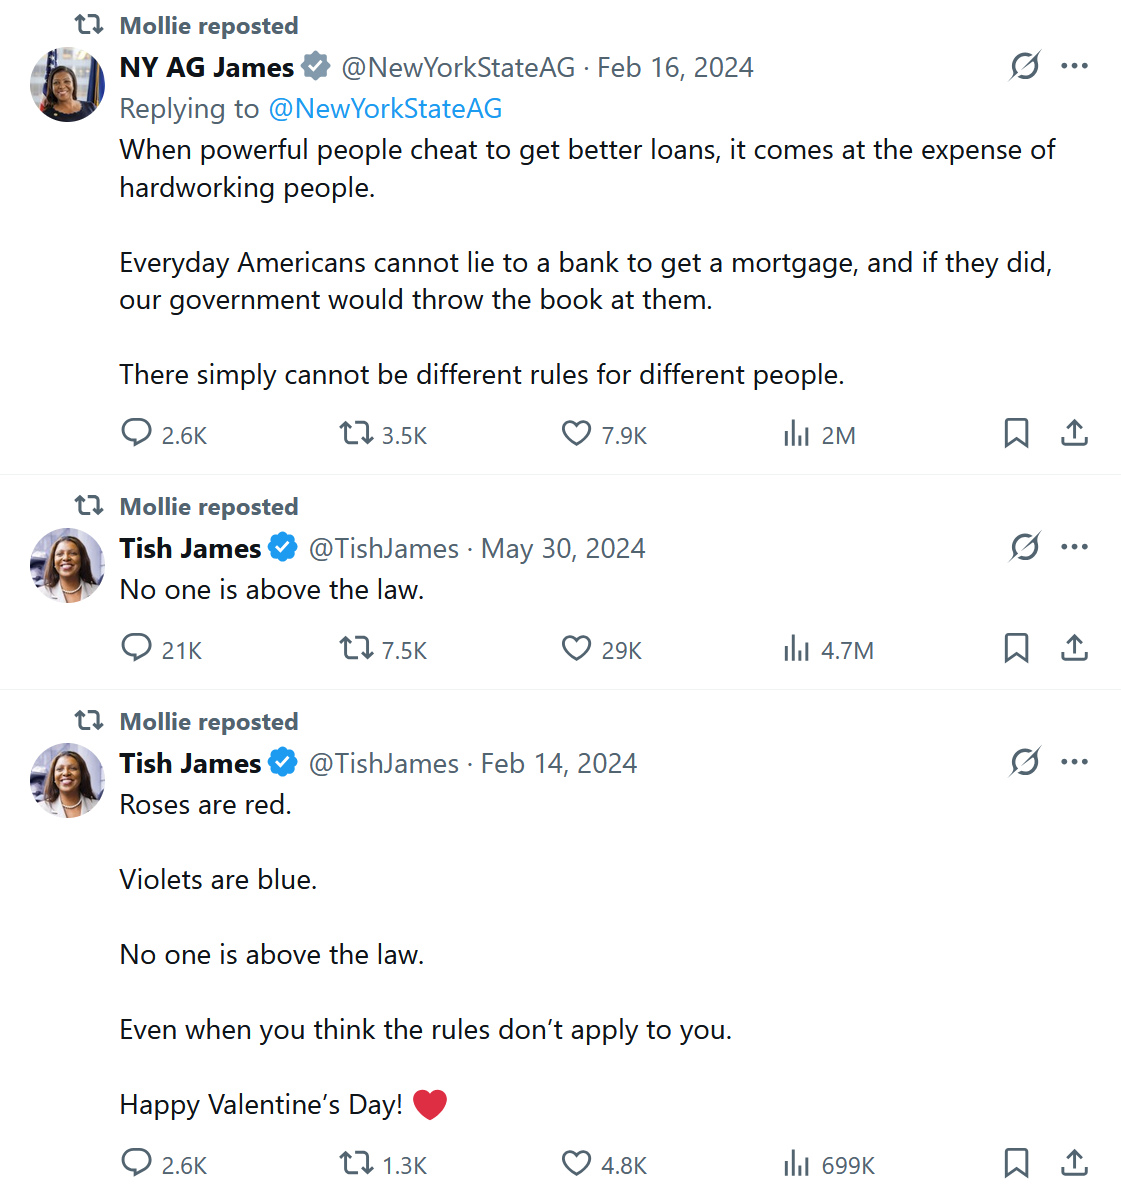
Task: Repost the May 30, 2024 Tish James tweet
Action: tap(356, 648)
